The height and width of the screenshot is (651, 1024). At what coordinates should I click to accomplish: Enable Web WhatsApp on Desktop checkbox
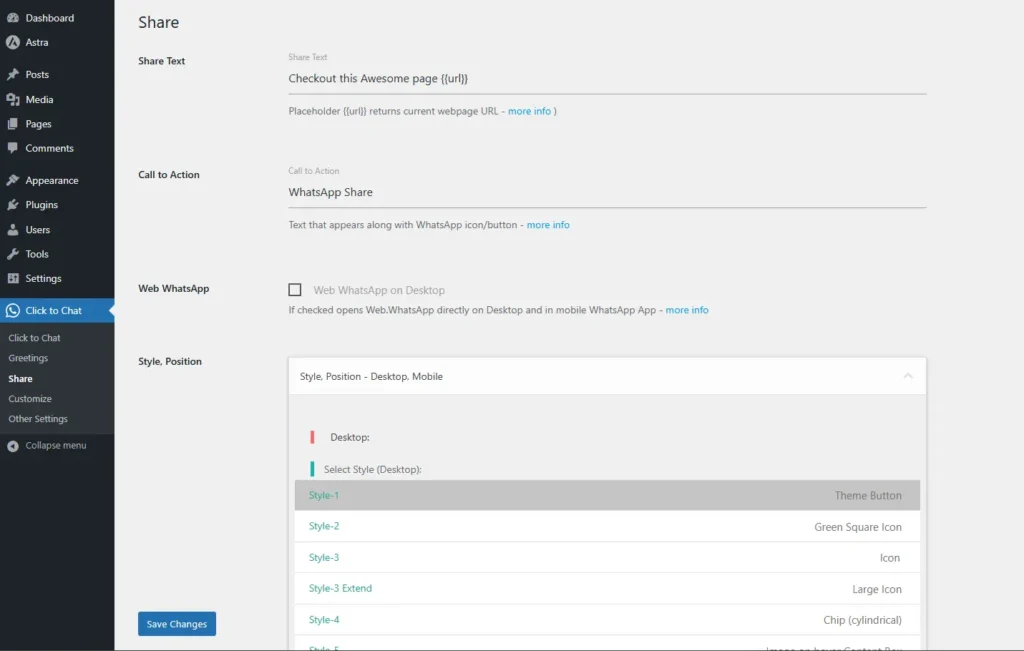pyautogui.click(x=295, y=290)
